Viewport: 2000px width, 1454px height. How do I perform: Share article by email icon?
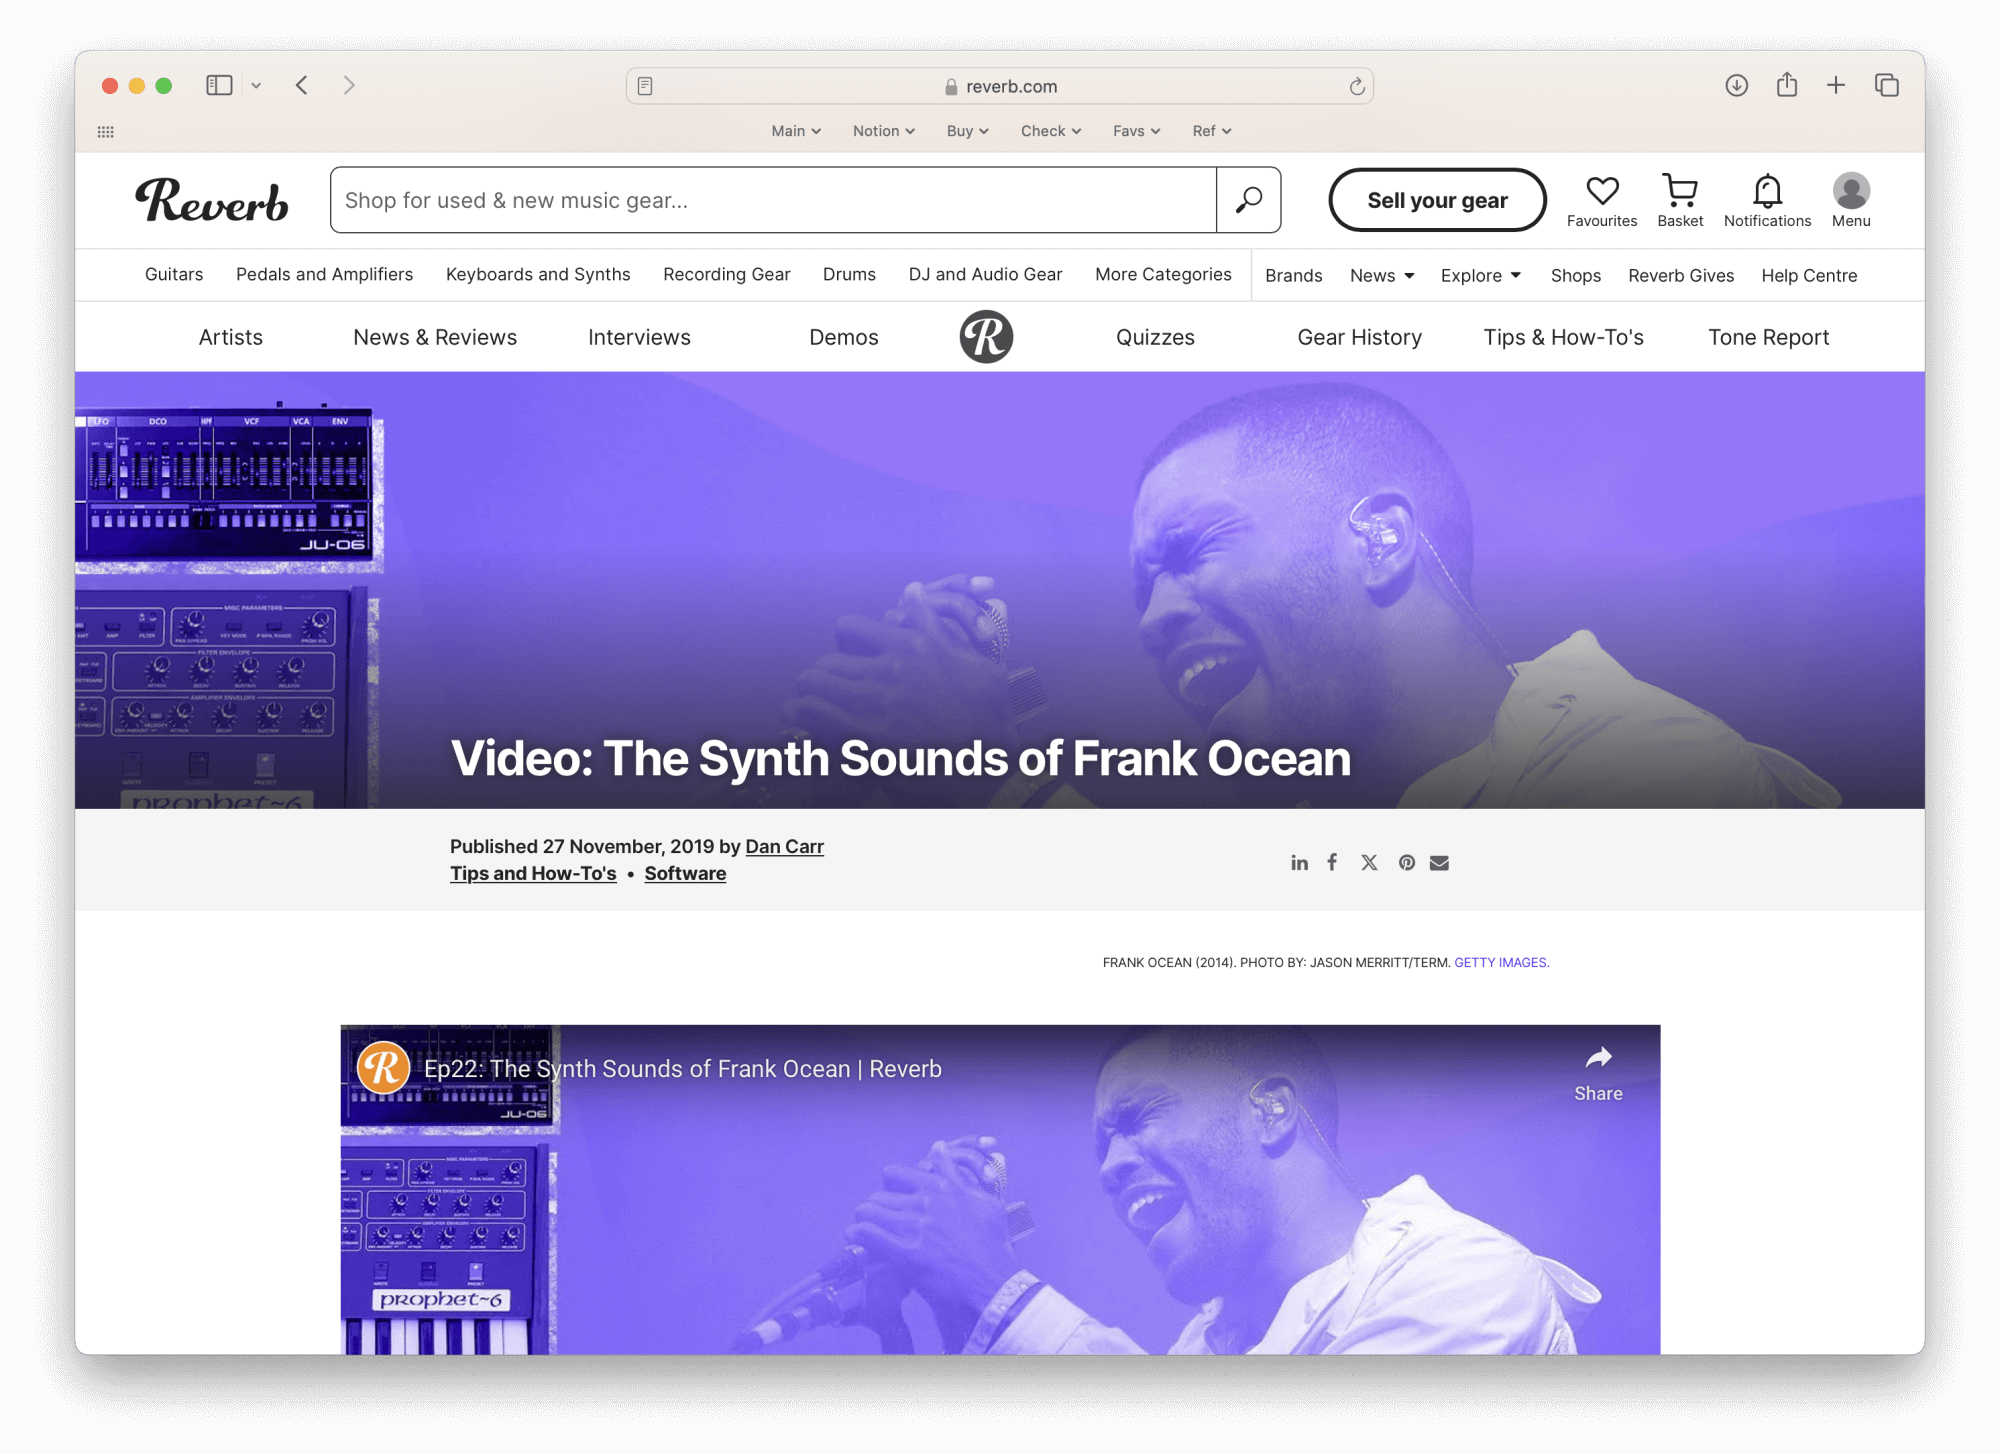tap(1439, 863)
